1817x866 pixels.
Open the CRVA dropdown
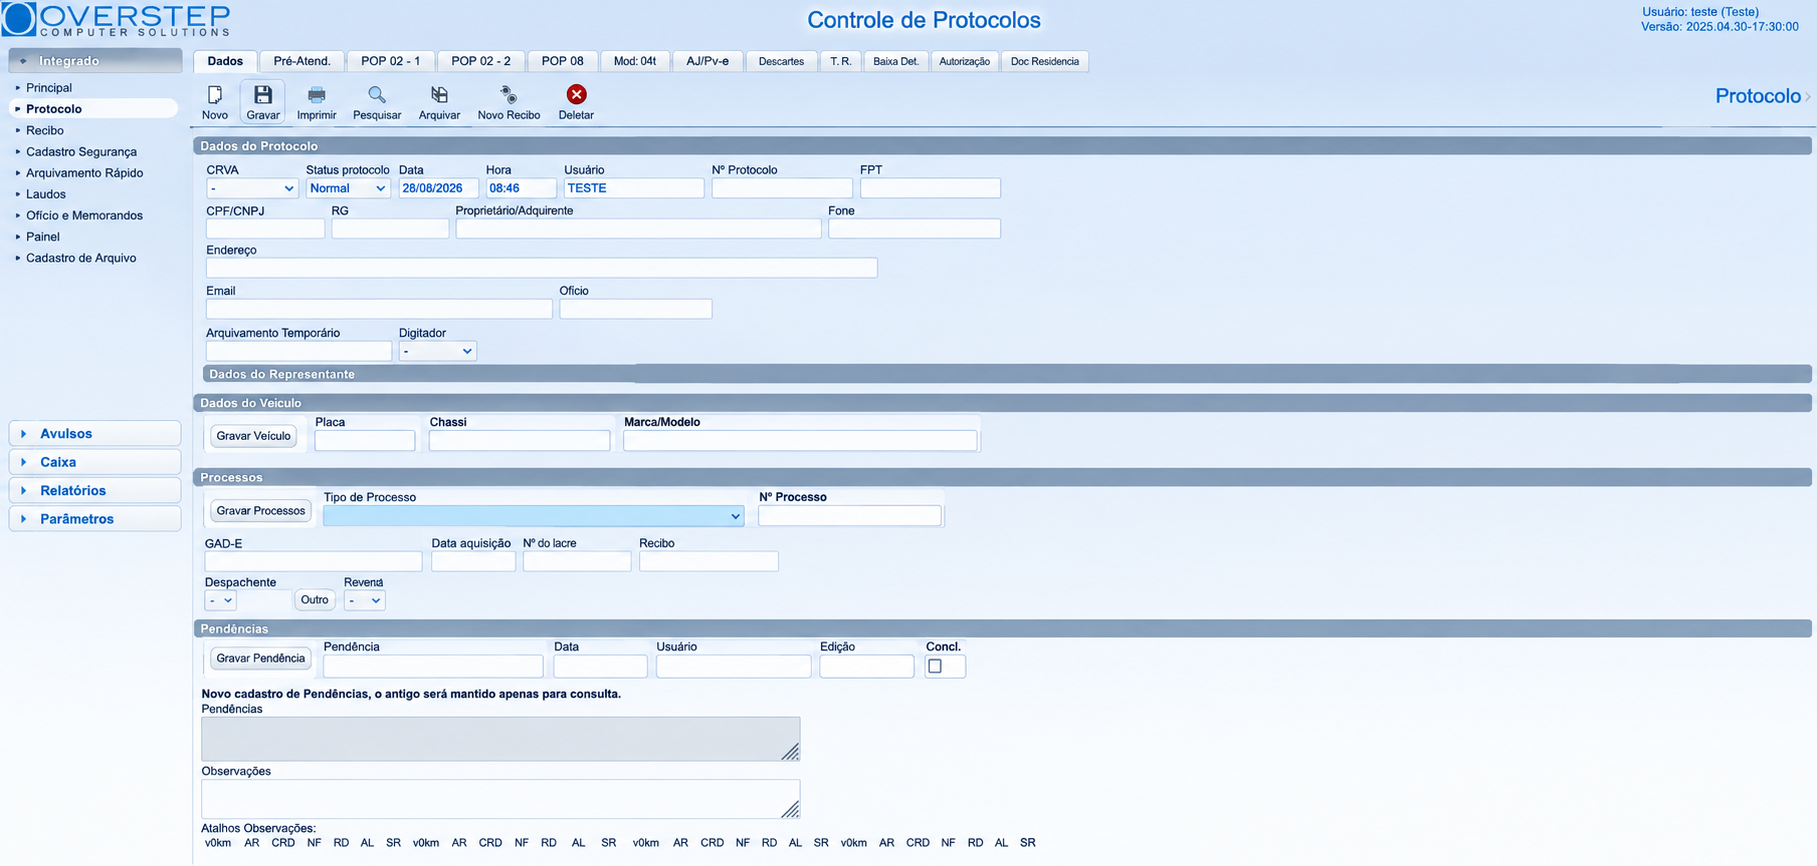point(252,188)
